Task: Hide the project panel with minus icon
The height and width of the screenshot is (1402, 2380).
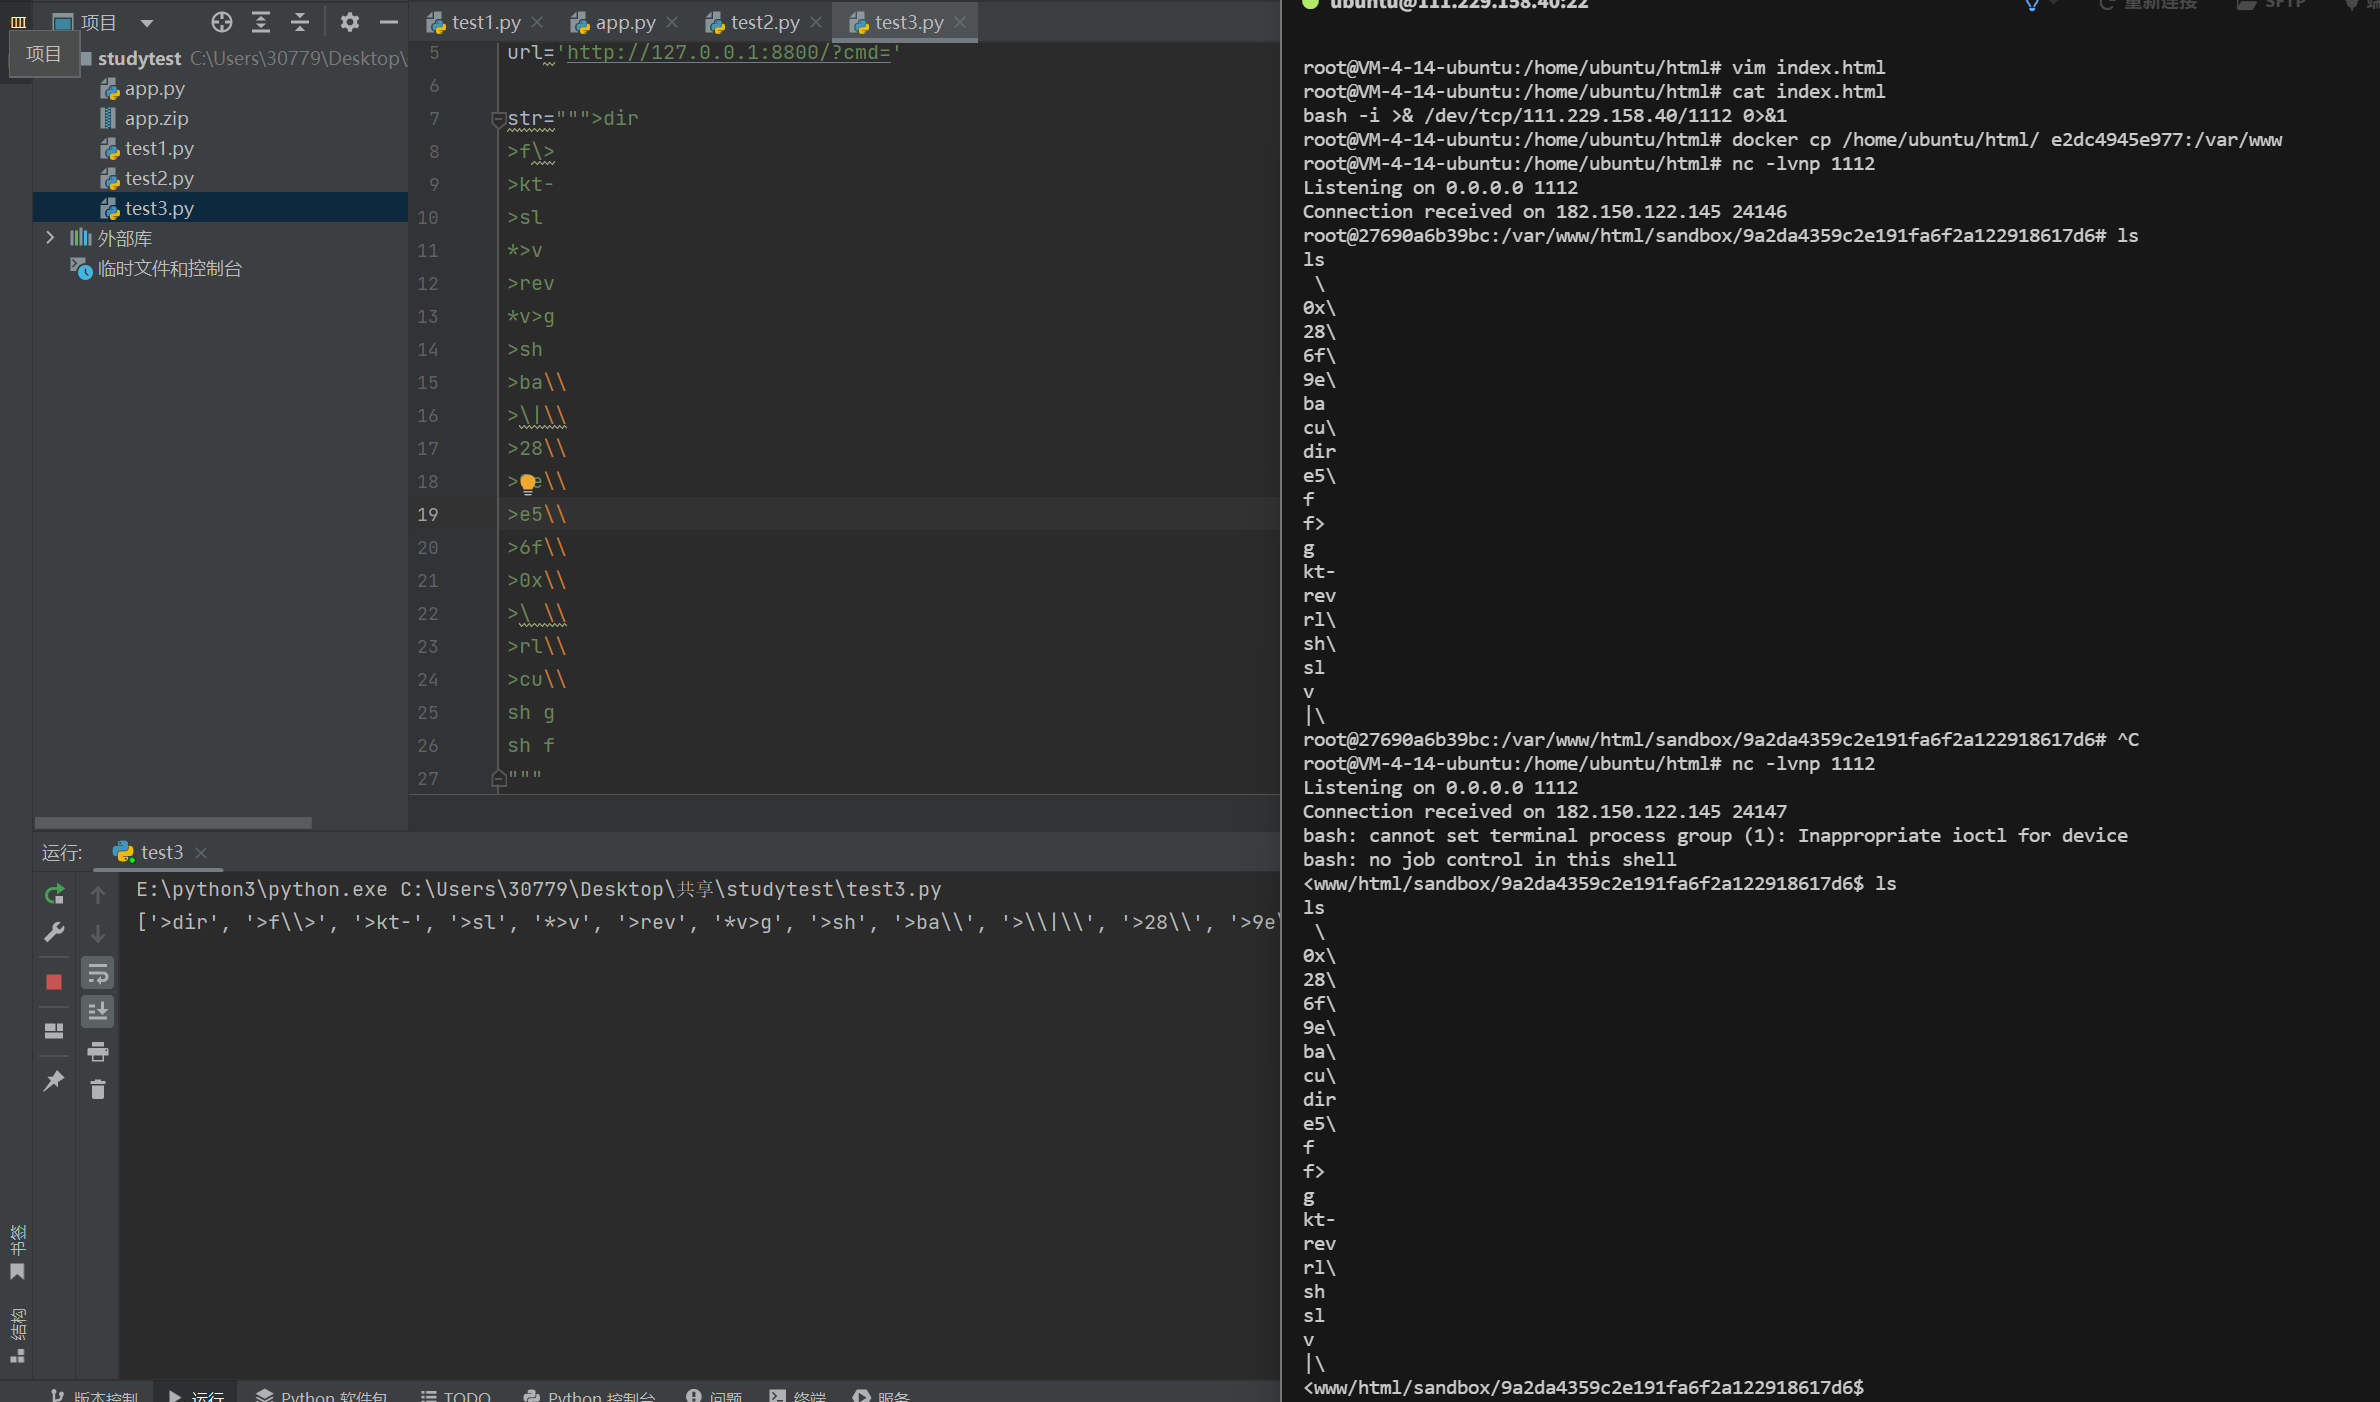Action: point(389,22)
